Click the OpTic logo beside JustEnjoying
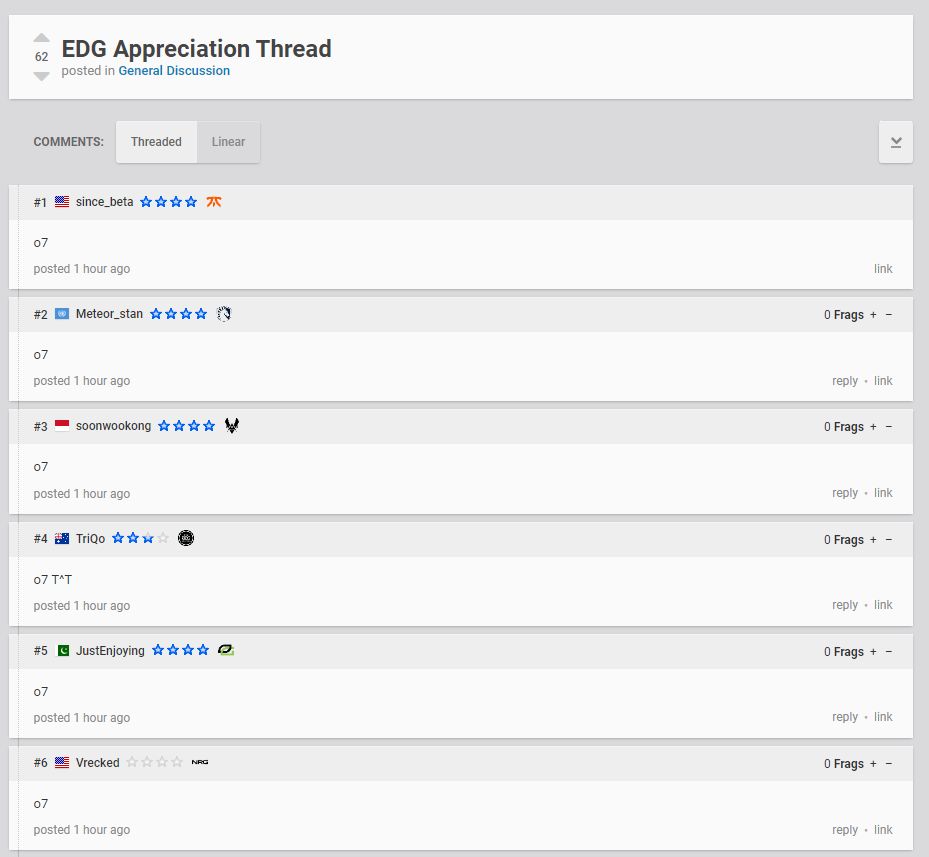 pyautogui.click(x=226, y=650)
